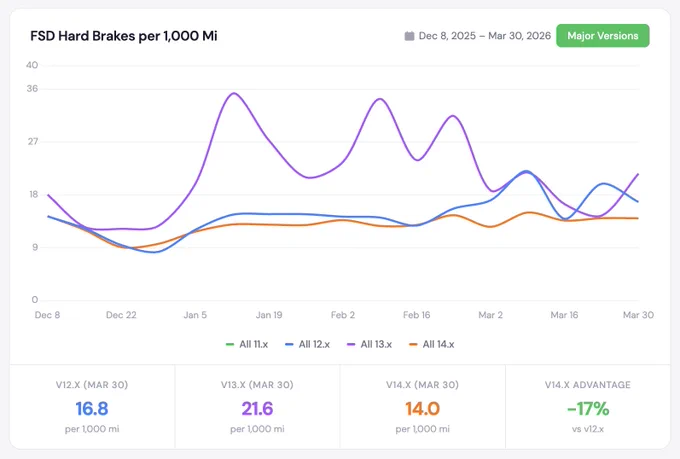680x459 pixels.
Task: Click the V13.X value 21.6
Action: pyautogui.click(x=257, y=409)
